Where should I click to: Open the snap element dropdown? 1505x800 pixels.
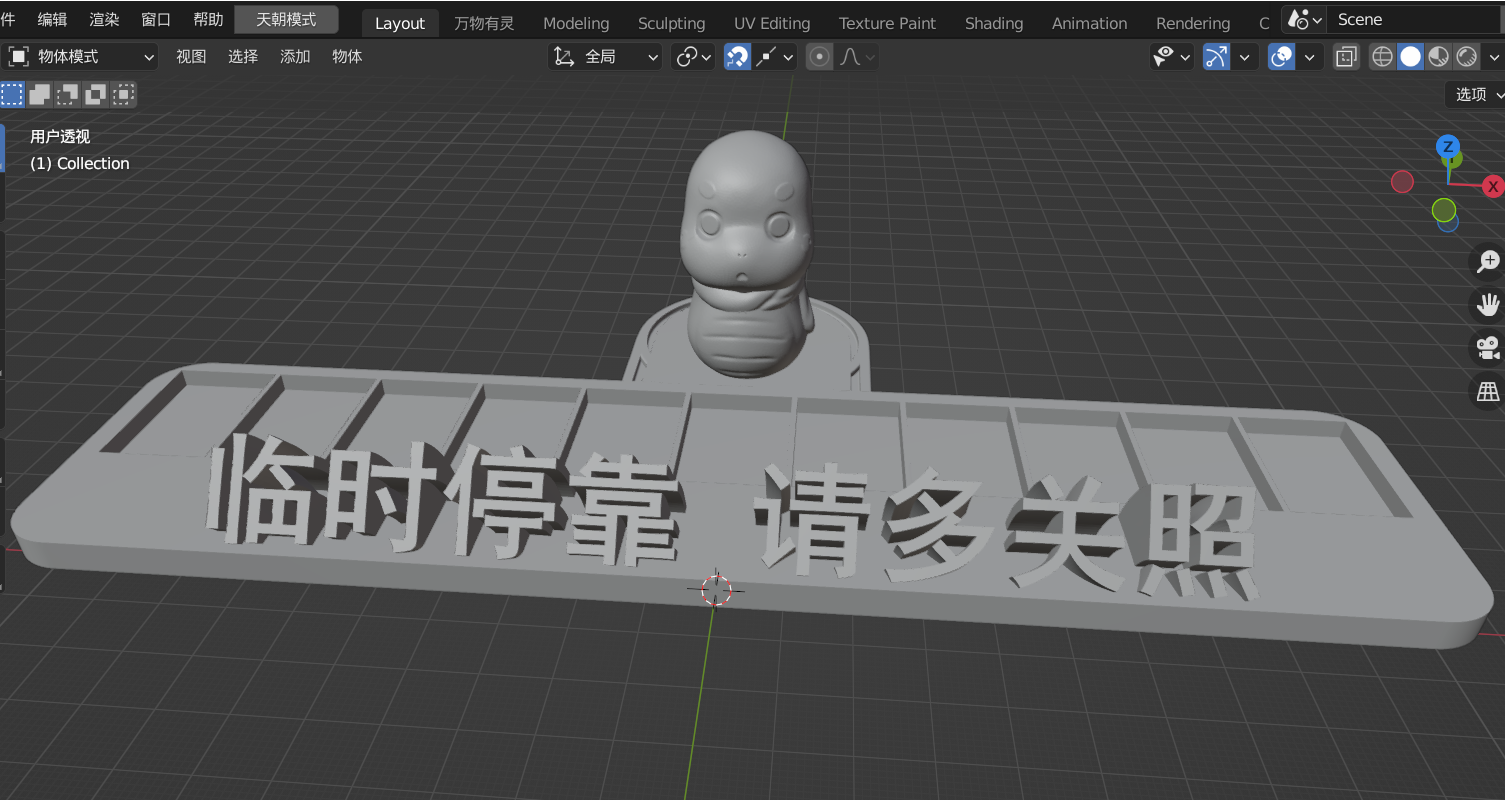point(776,57)
